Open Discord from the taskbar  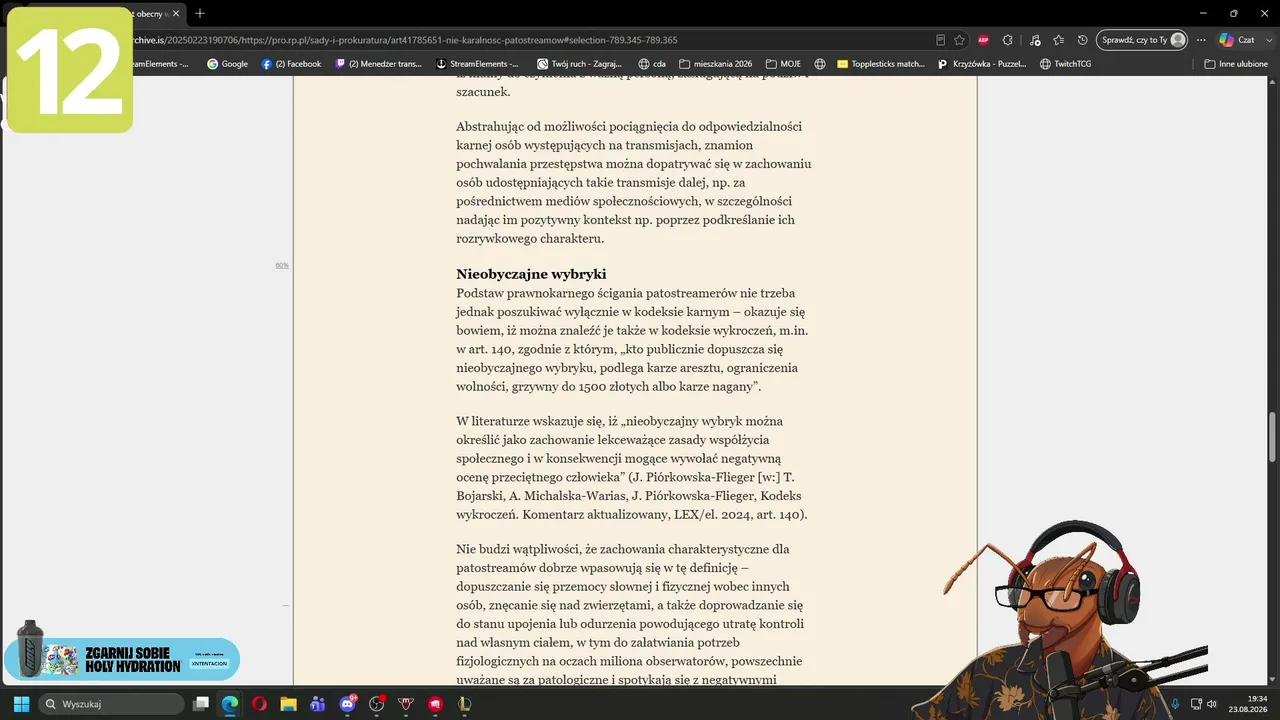click(x=347, y=704)
